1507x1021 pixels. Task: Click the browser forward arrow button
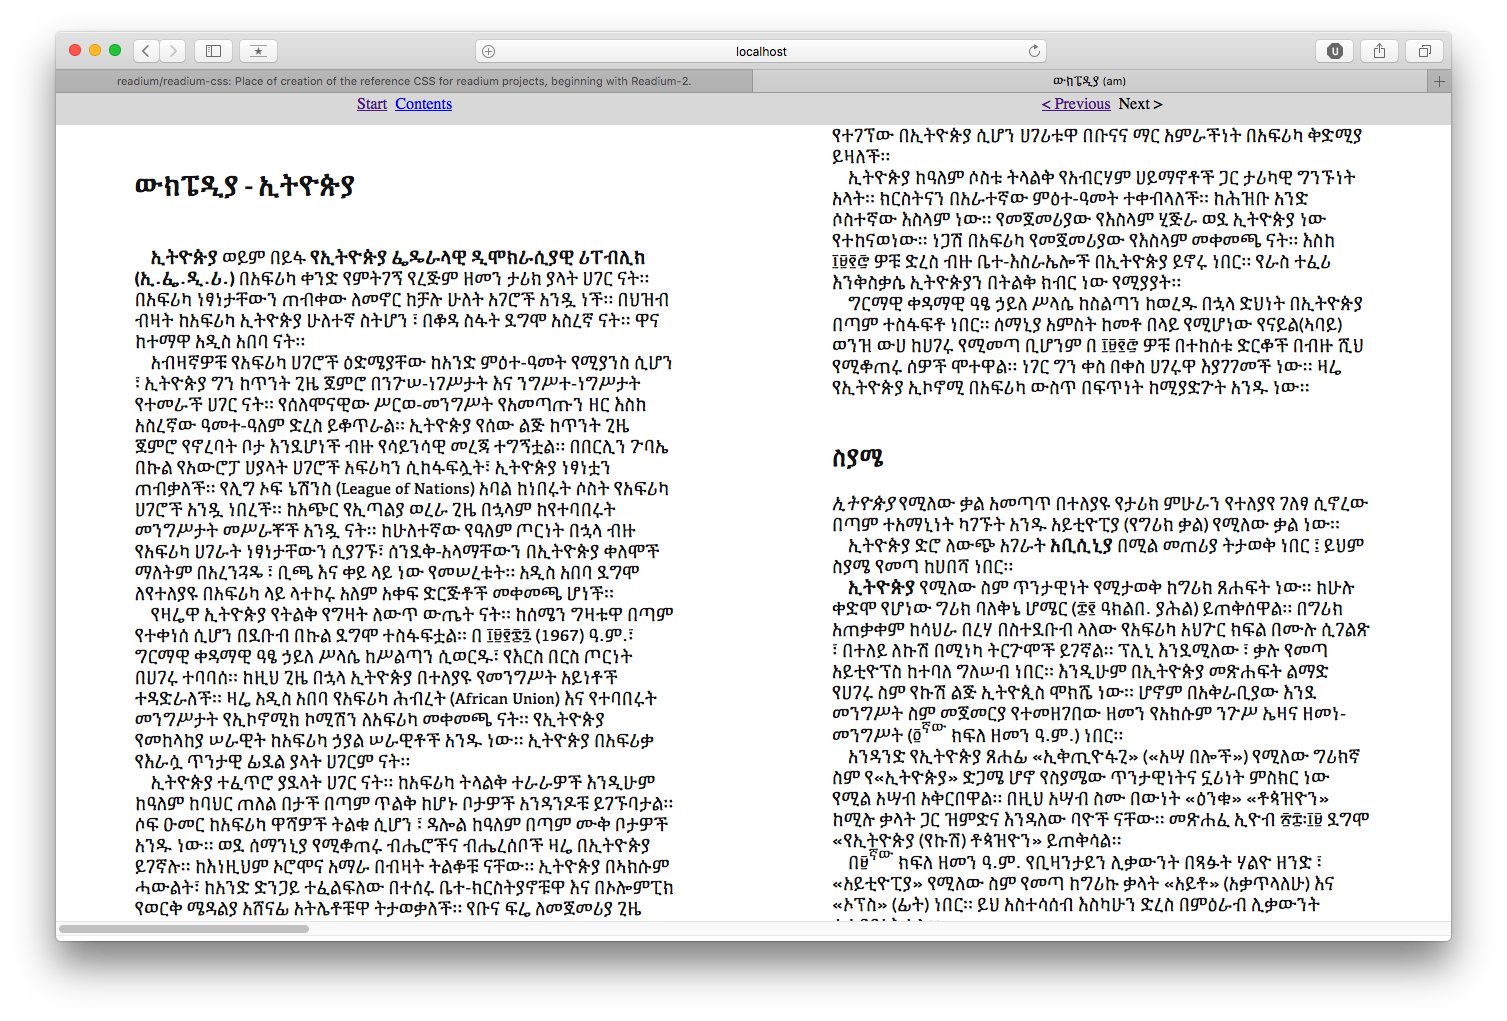173,51
